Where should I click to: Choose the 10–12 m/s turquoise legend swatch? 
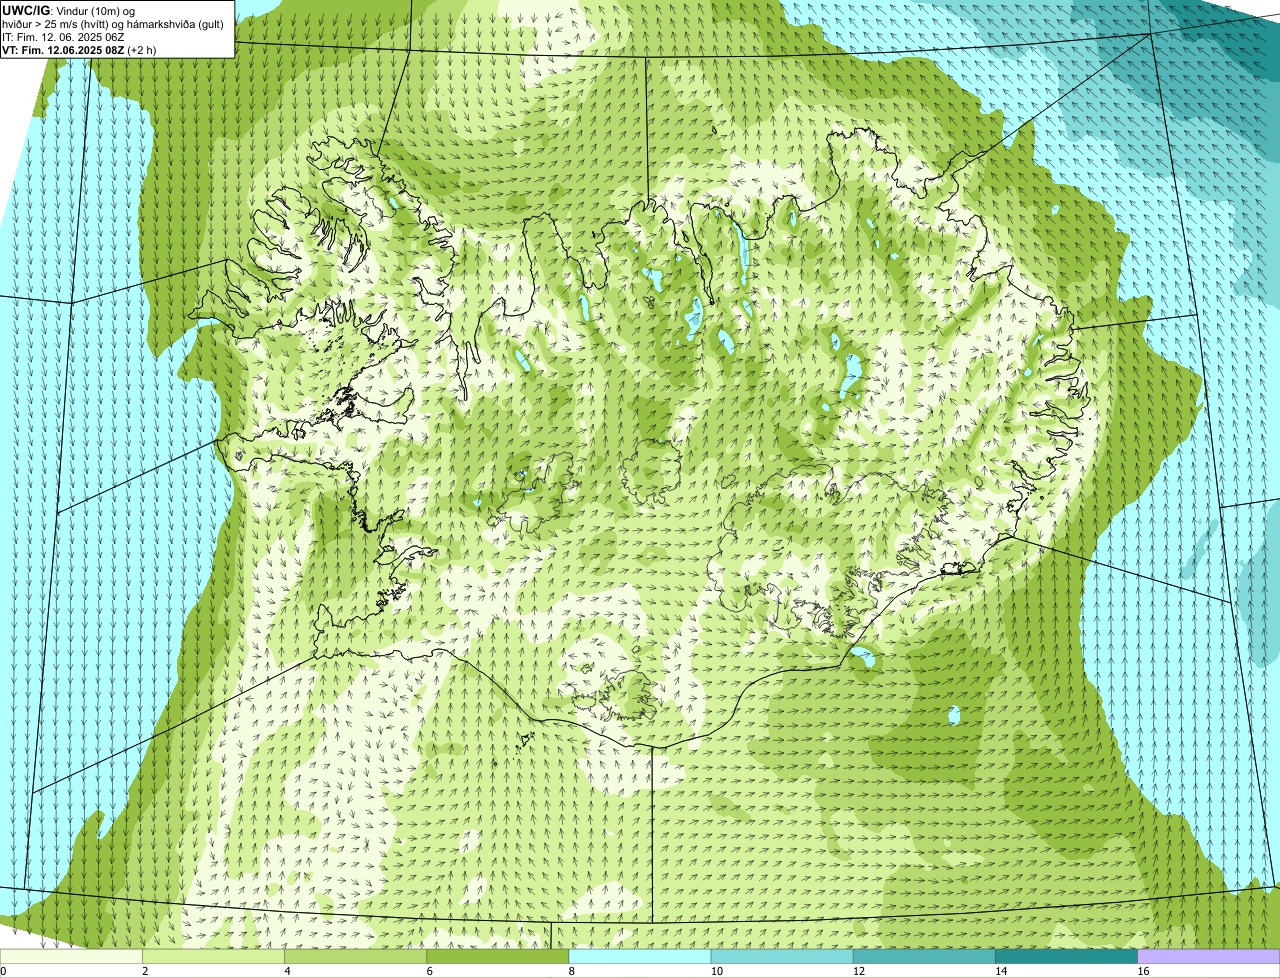tap(782, 957)
